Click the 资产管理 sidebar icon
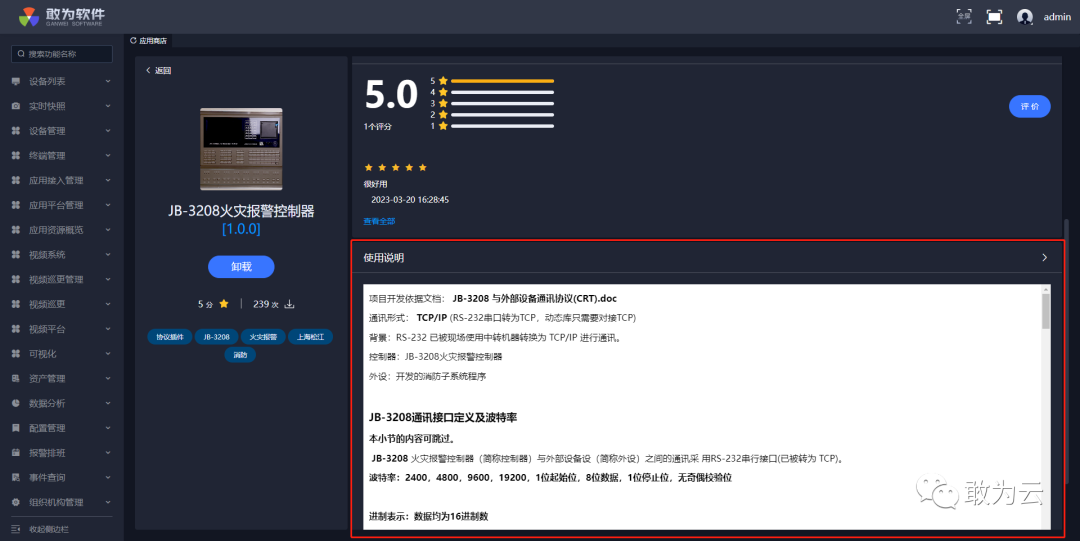 (x=16, y=378)
